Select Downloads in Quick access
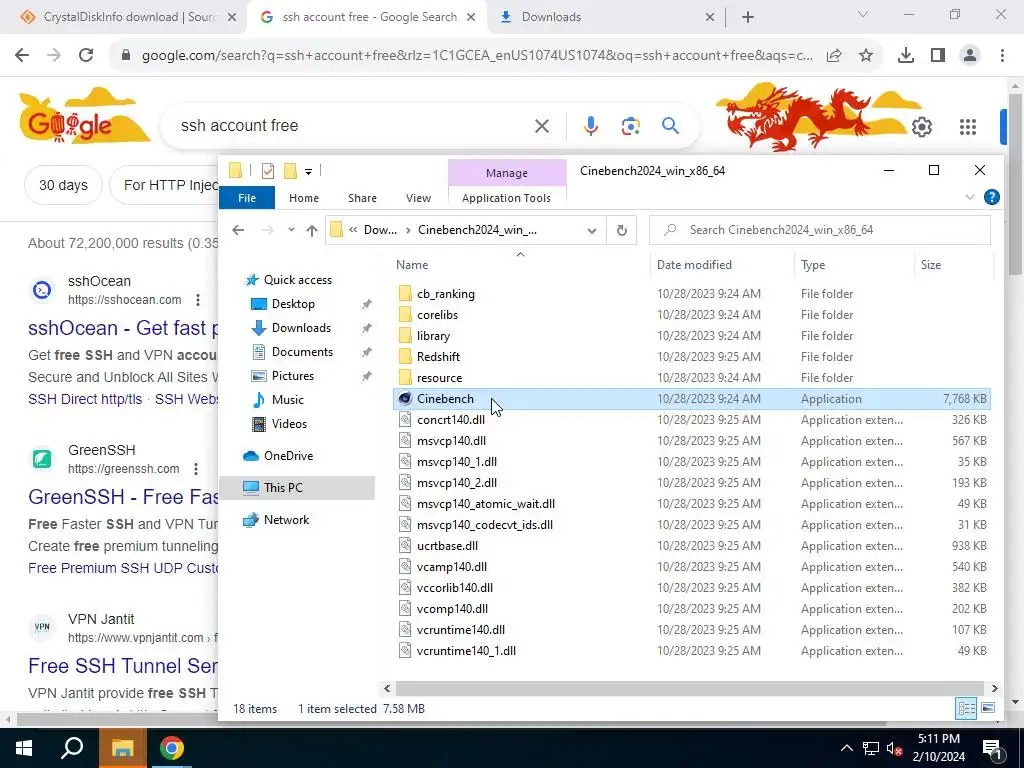The image size is (1024, 768). (301, 328)
